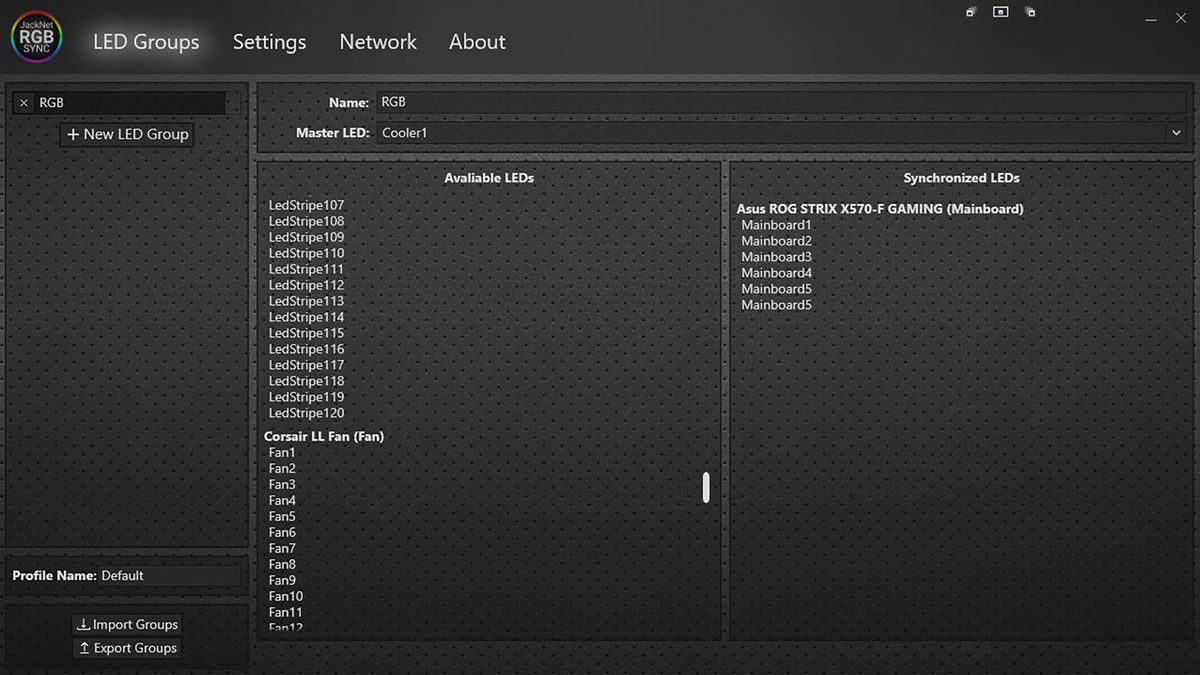Select LedStripe112 from Available LEDs
Screen dimensions: 1200x675
(x=305, y=284)
